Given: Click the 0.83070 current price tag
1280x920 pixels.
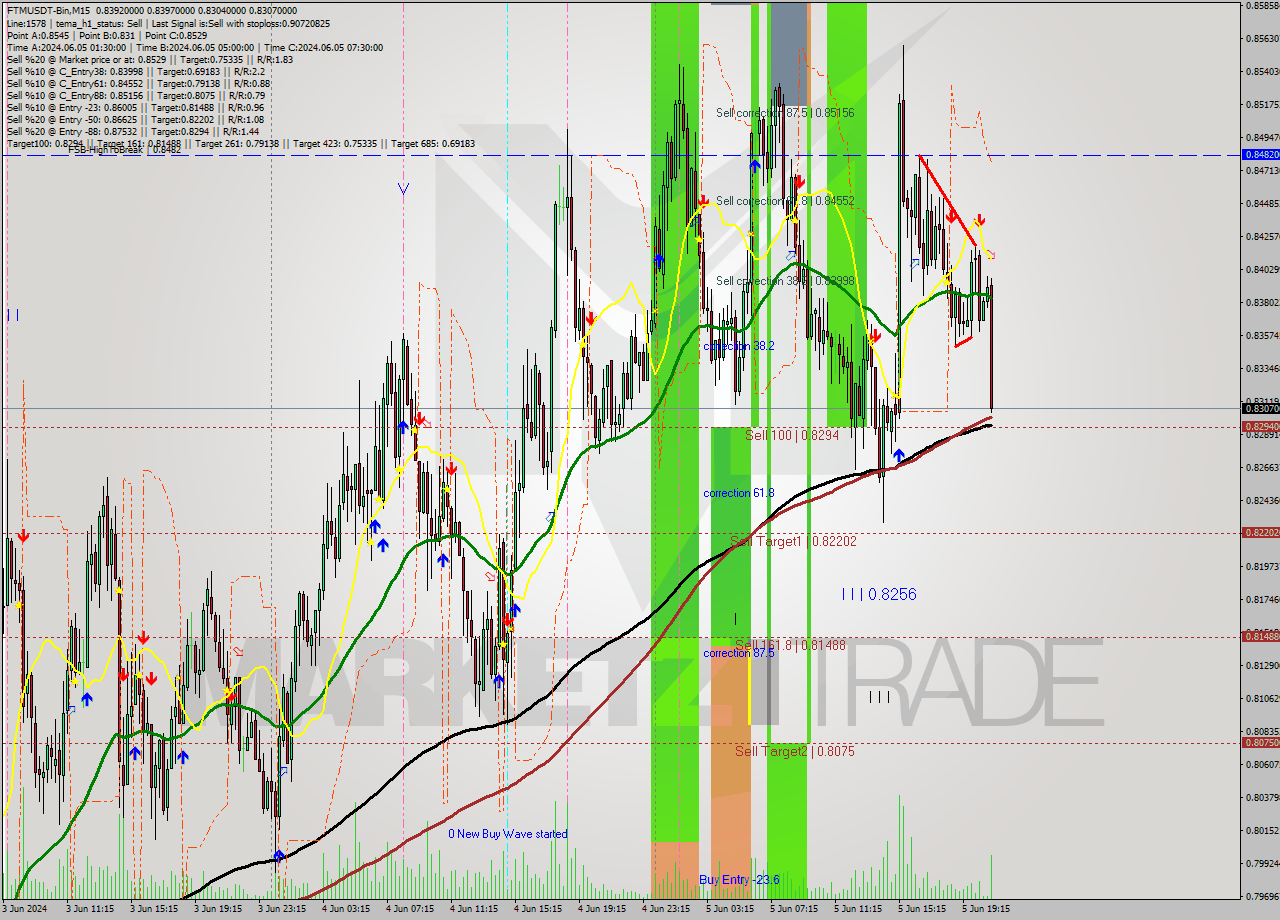Looking at the screenshot, I should pos(1260,408).
